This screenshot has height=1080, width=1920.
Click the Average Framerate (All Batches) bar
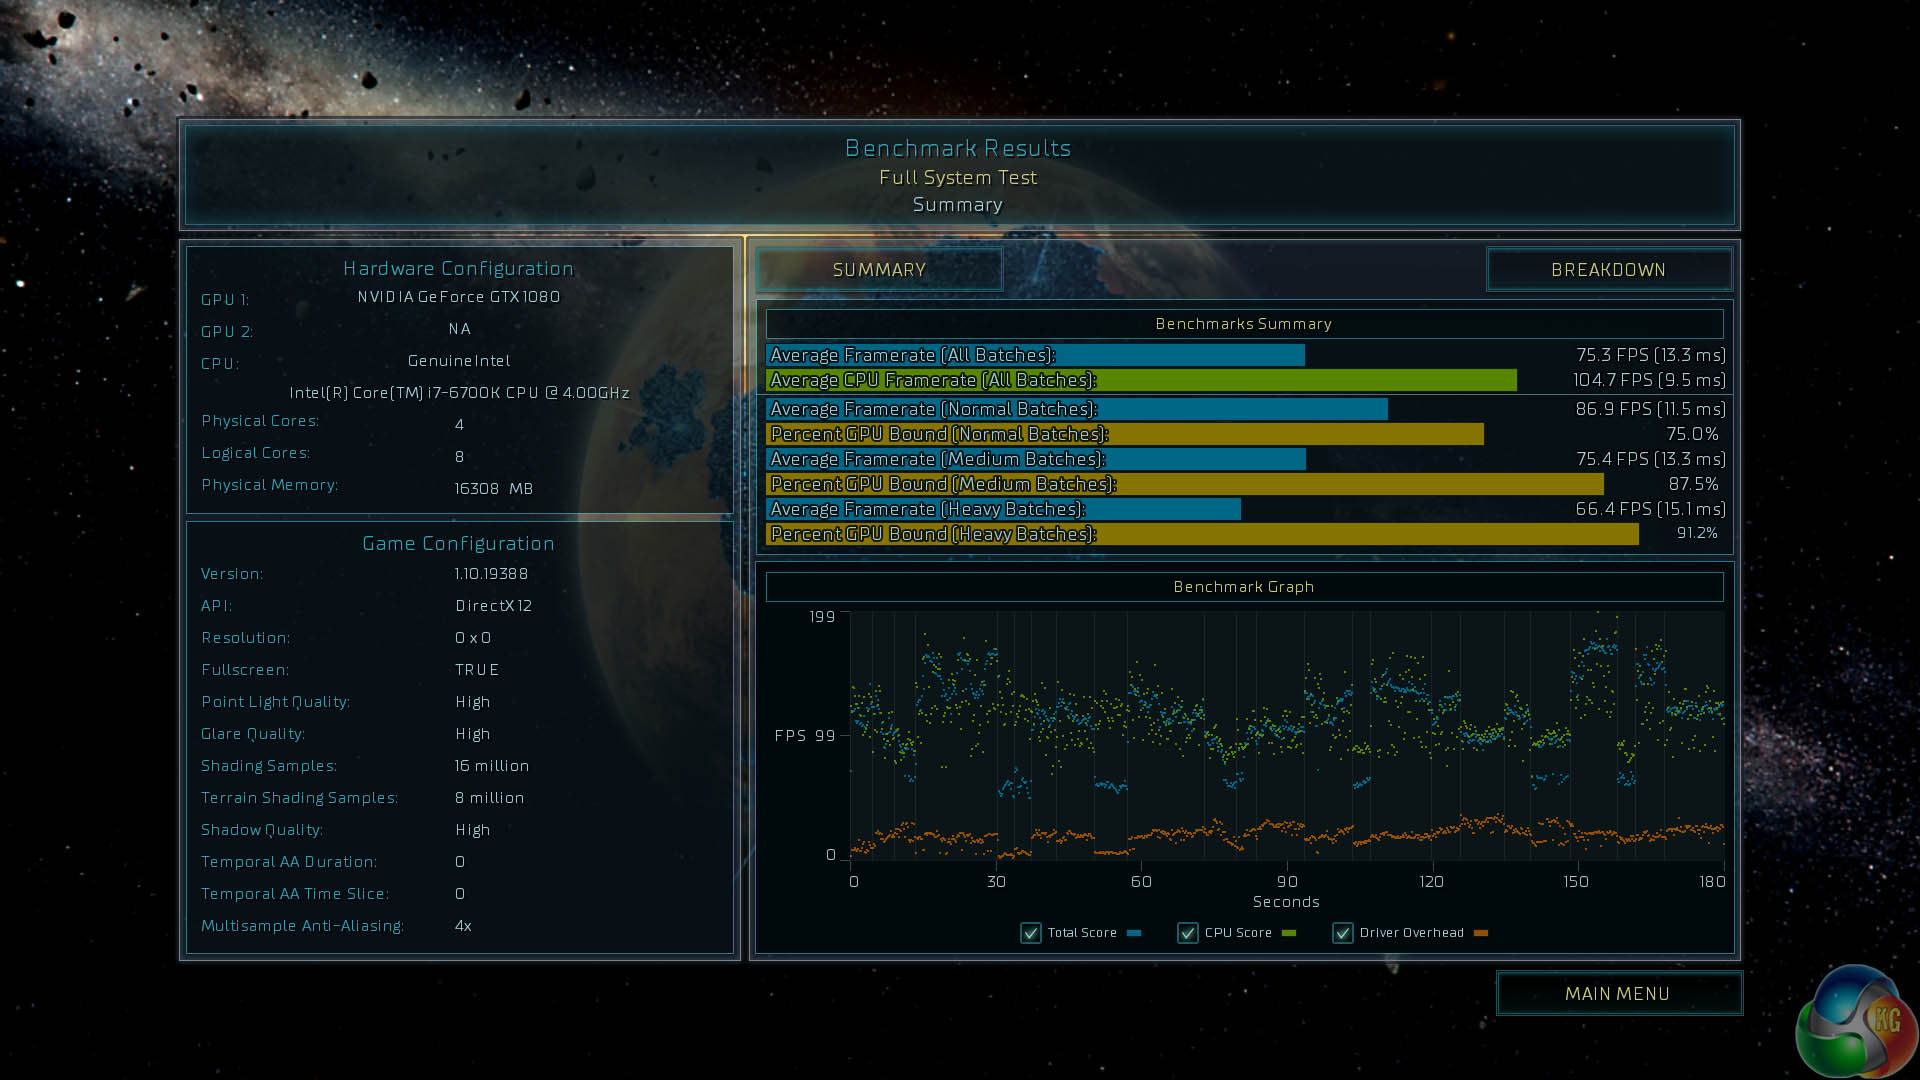pyautogui.click(x=1035, y=355)
